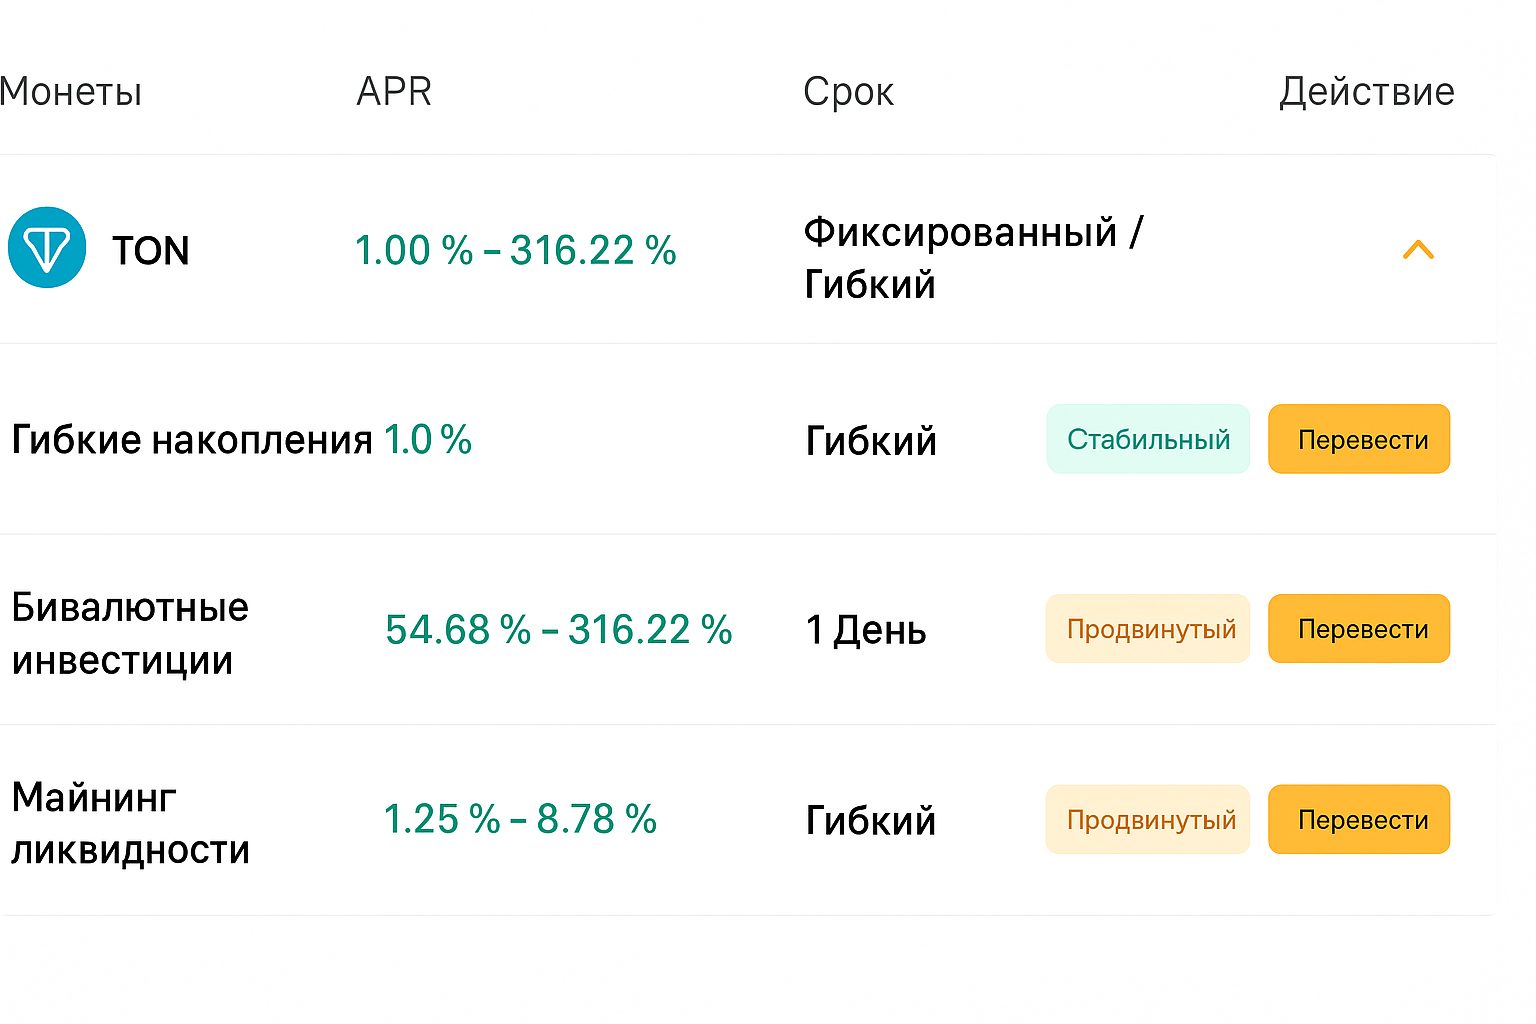
Task: Select the TON coin name
Action: coord(151,250)
